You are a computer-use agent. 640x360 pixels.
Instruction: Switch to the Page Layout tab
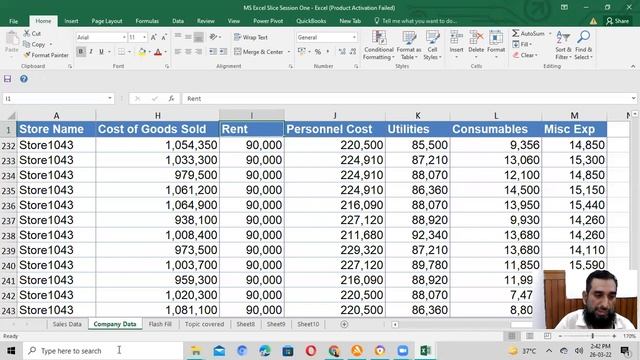107,21
